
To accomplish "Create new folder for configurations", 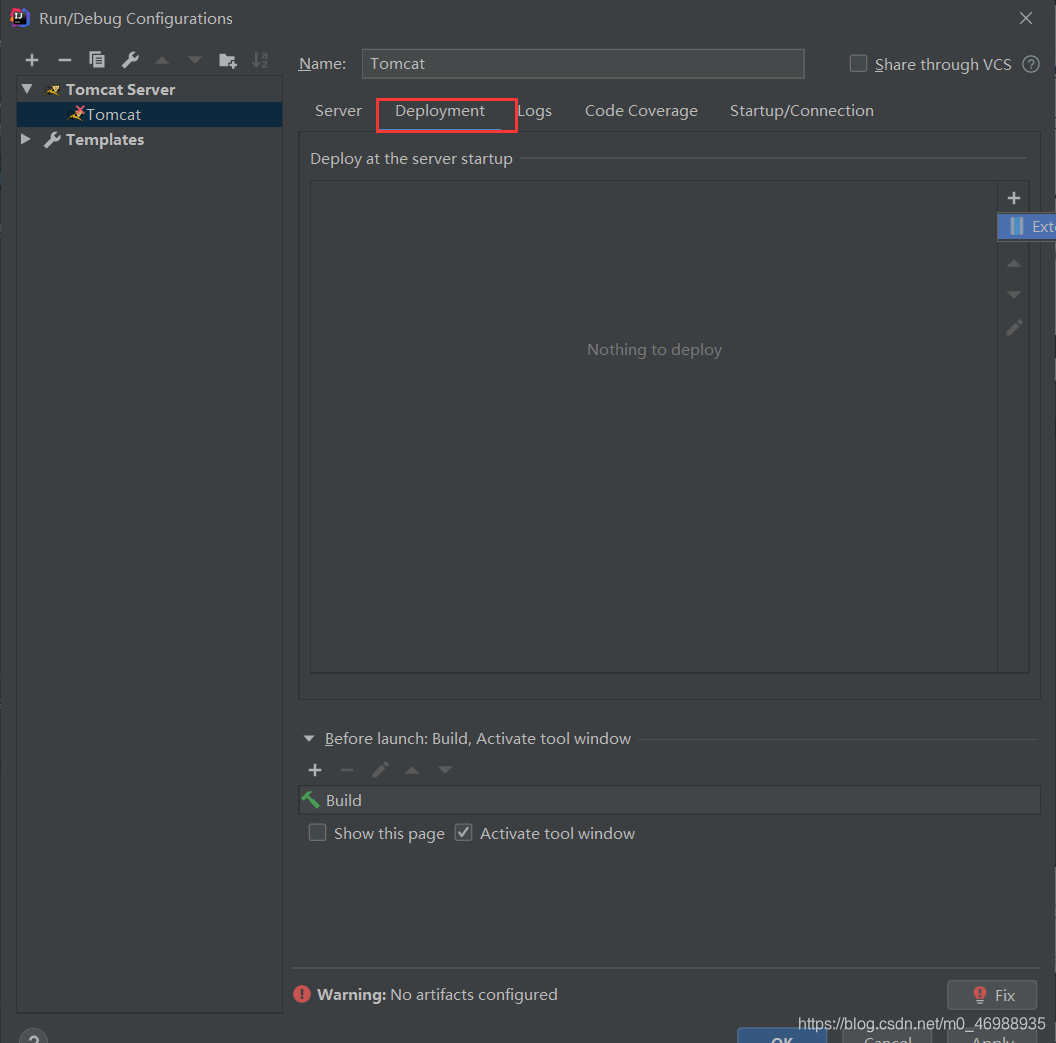I will coord(228,61).
